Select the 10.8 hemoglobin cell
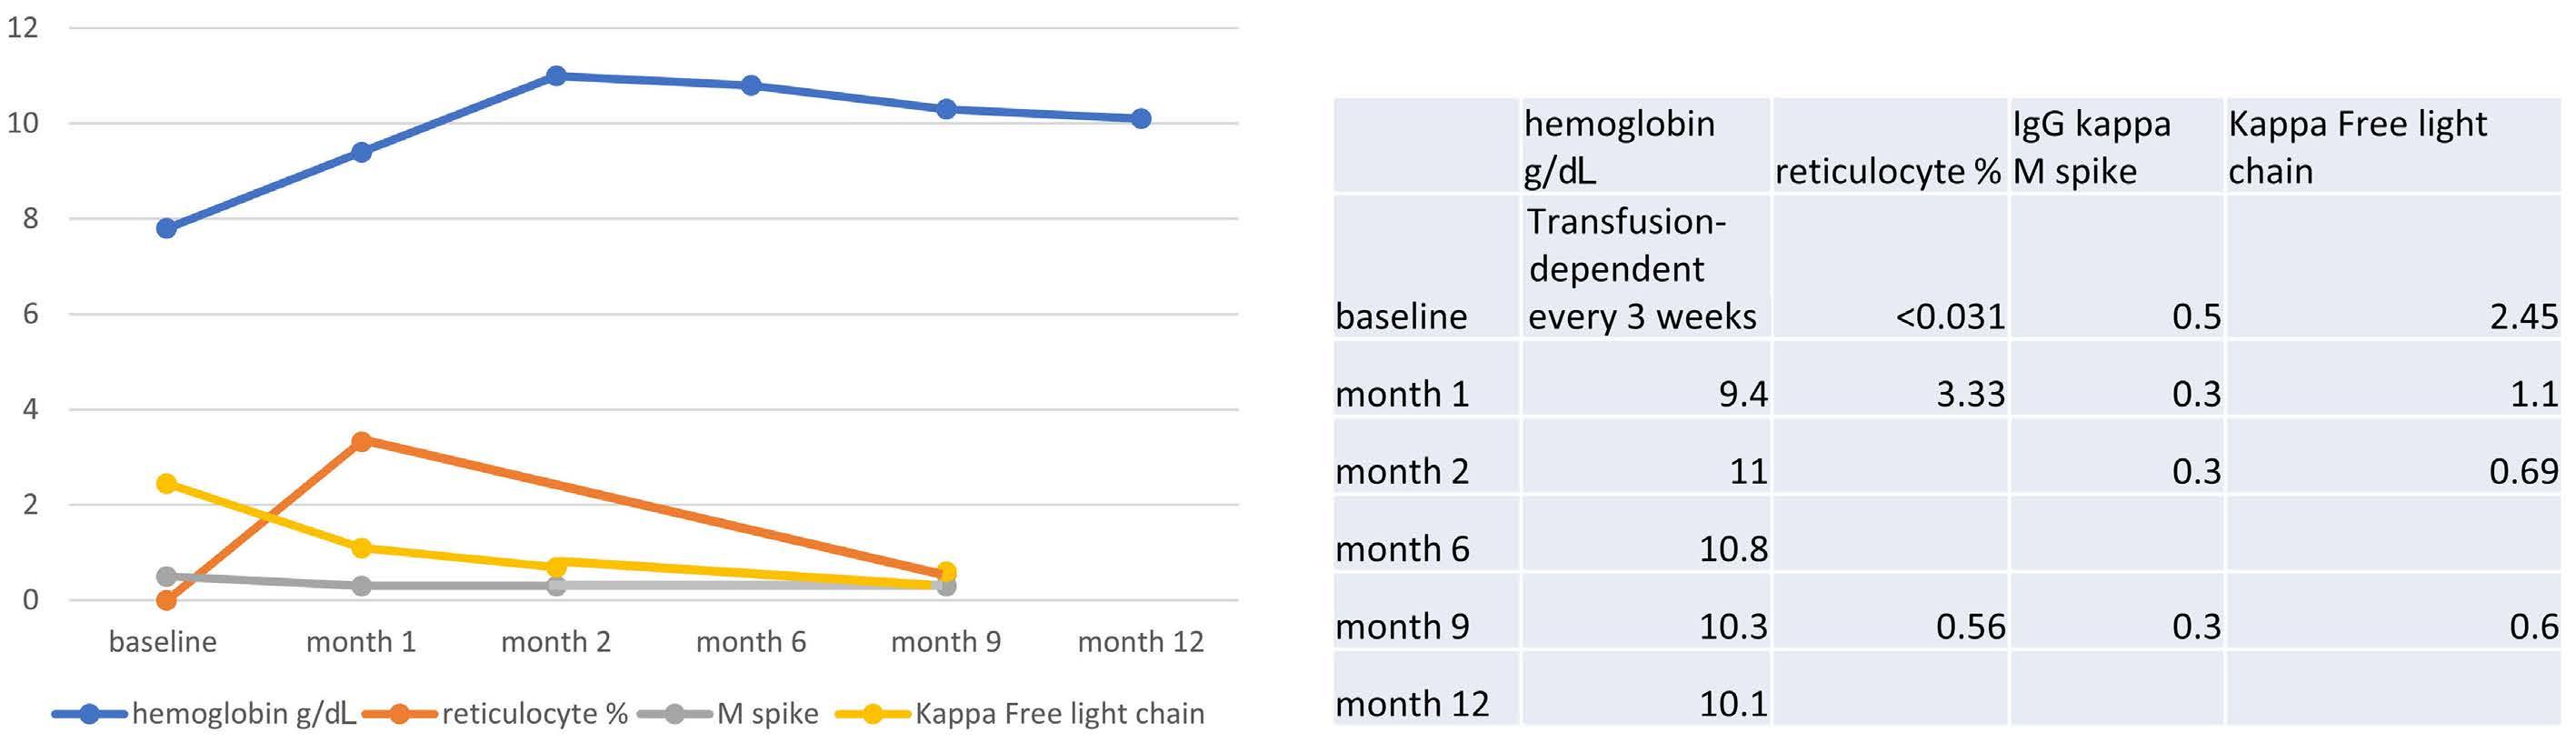The width and height of the screenshot is (2576, 743). pyautogui.click(x=1645, y=535)
